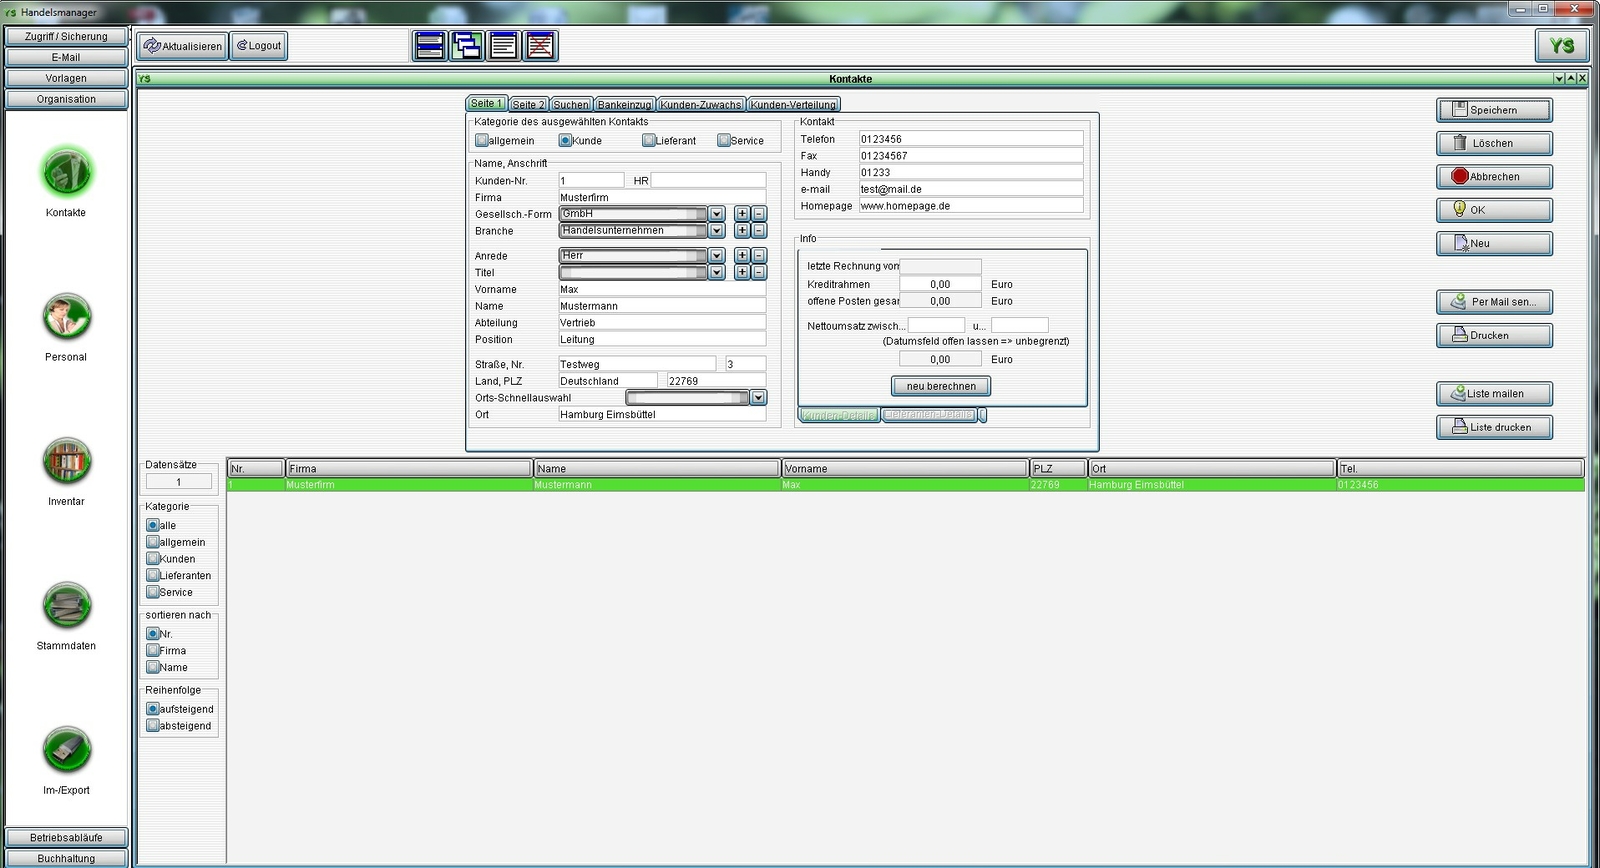Click the e-mail input field
1600x868 pixels.
(x=971, y=189)
